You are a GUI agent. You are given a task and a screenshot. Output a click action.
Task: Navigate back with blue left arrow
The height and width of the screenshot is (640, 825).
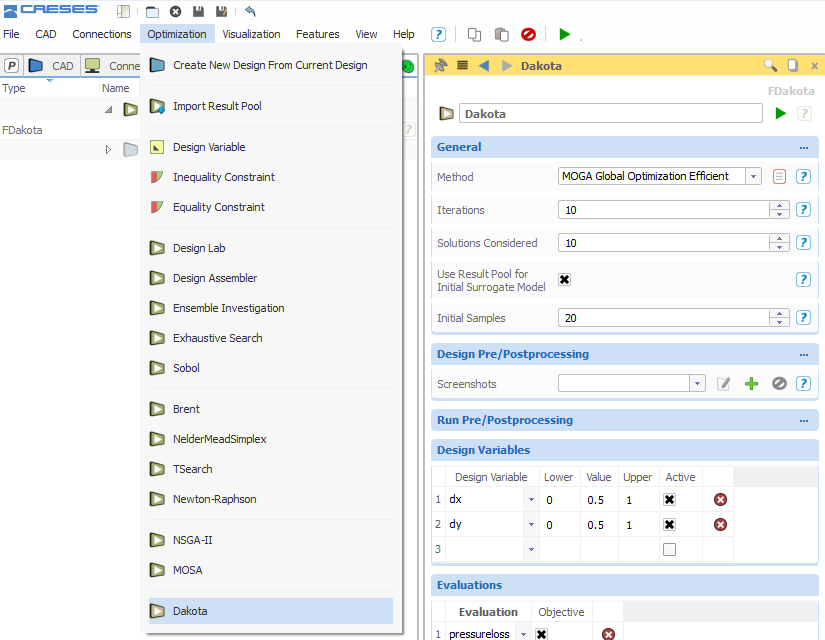pyautogui.click(x=484, y=66)
